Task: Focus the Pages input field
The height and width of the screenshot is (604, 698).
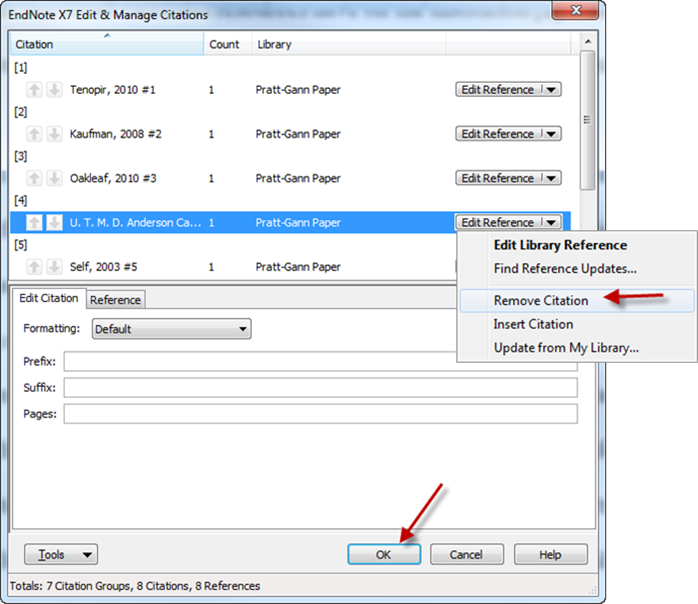Action: [321, 414]
